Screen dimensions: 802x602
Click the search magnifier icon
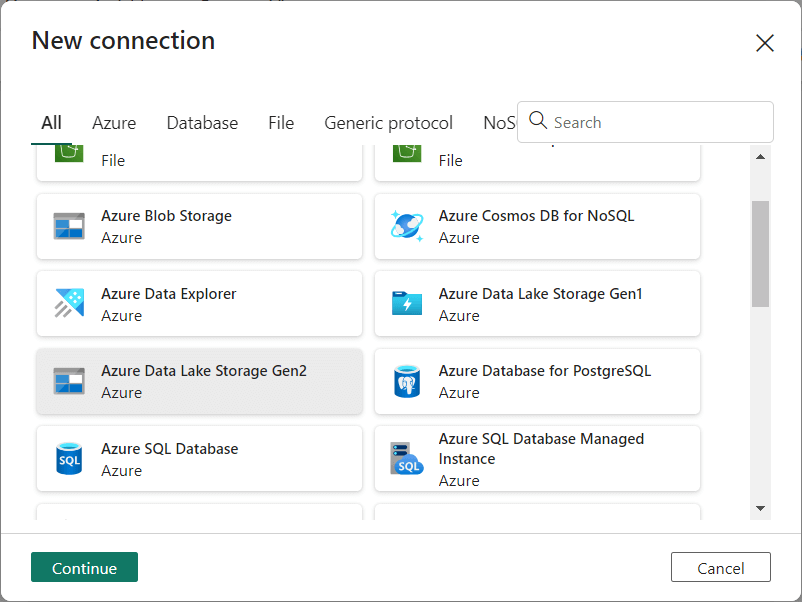538,121
